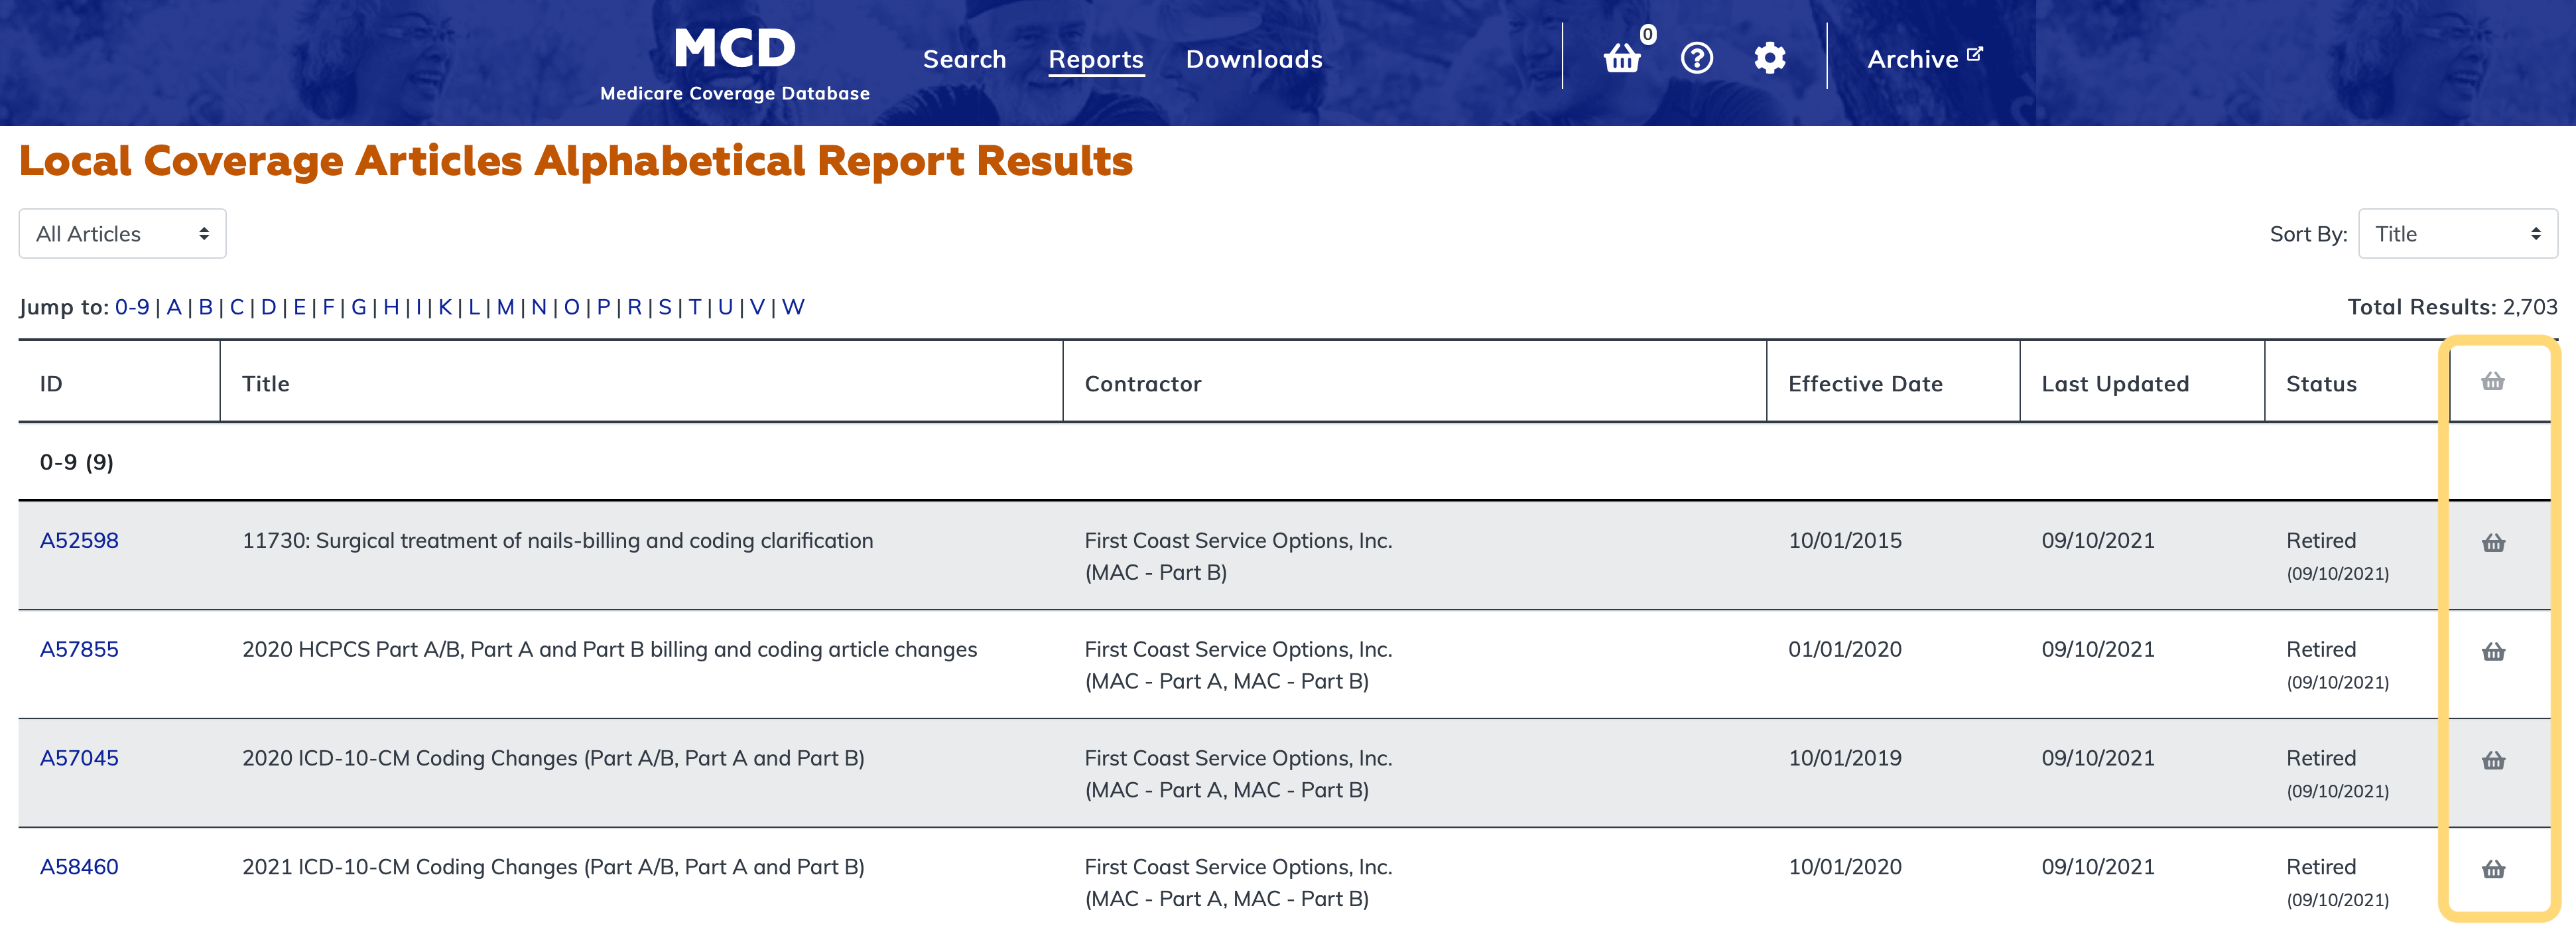2576x934 pixels.
Task: Open the Downloads menu
Action: tap(1253, 59)
